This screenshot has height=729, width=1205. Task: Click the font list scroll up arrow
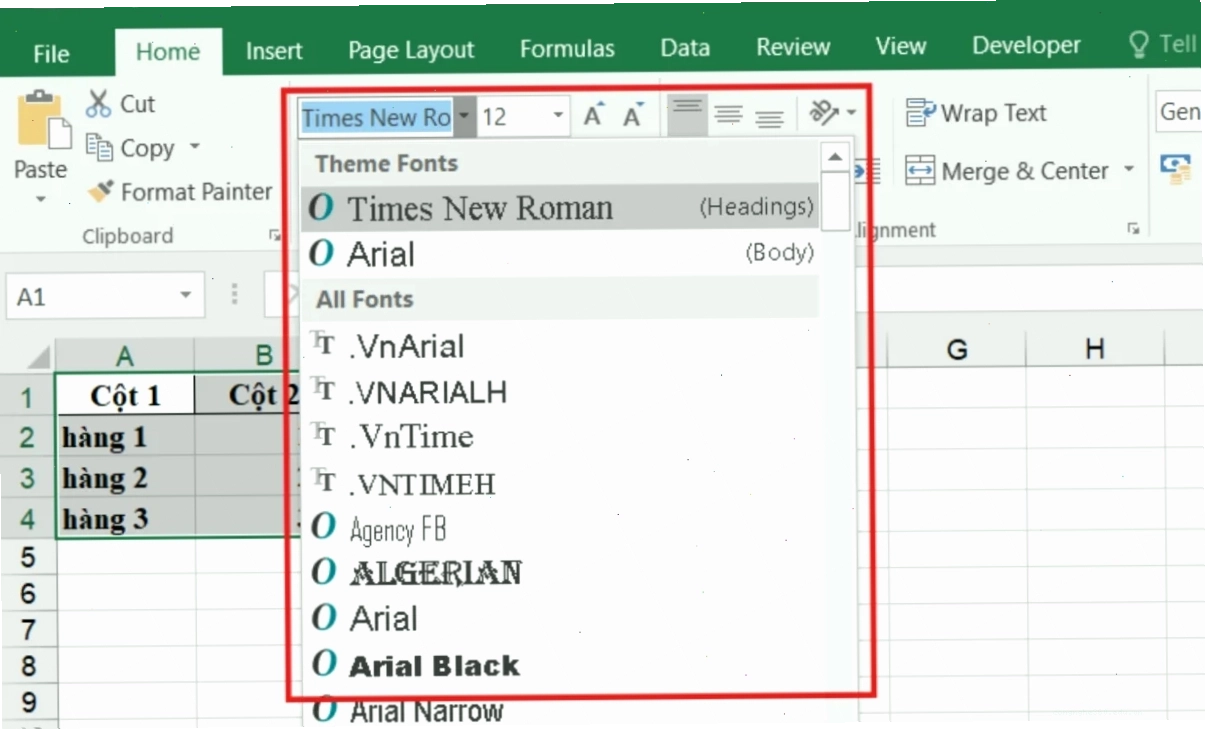(835, 157)
